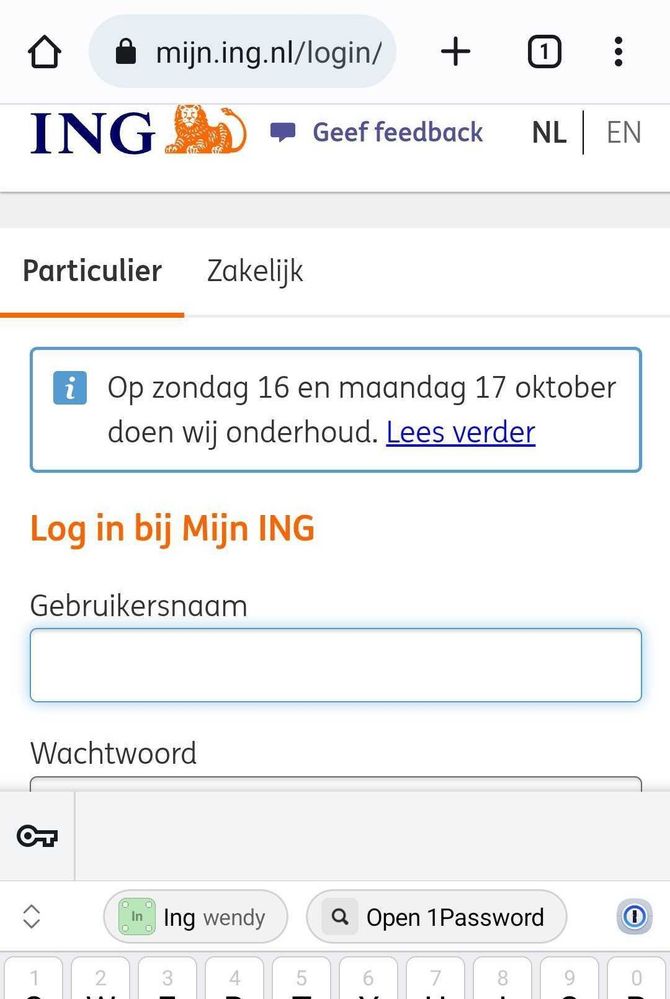This screenshot has height=999, width=670.
Task: Click the Geef feedback link
Action: 397,132
